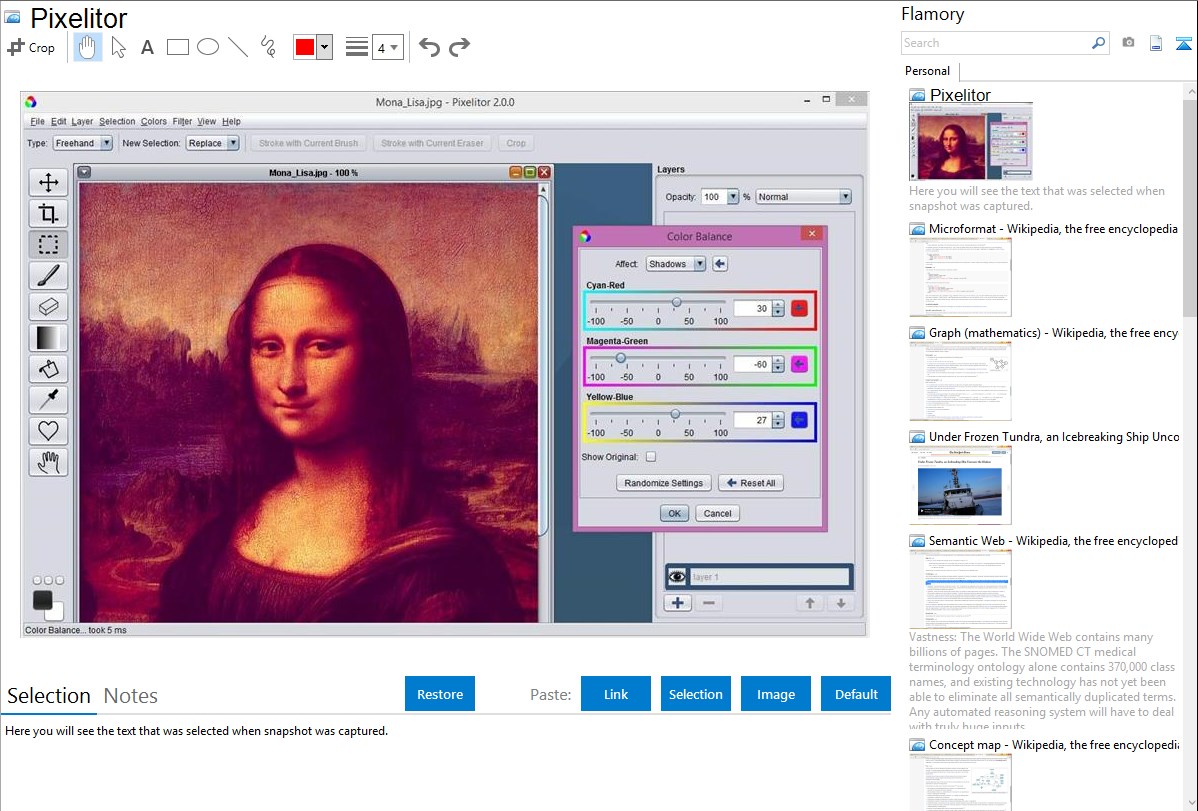Select the Move tool in Pixelitor
The image size is (1198, 811).
48,182
